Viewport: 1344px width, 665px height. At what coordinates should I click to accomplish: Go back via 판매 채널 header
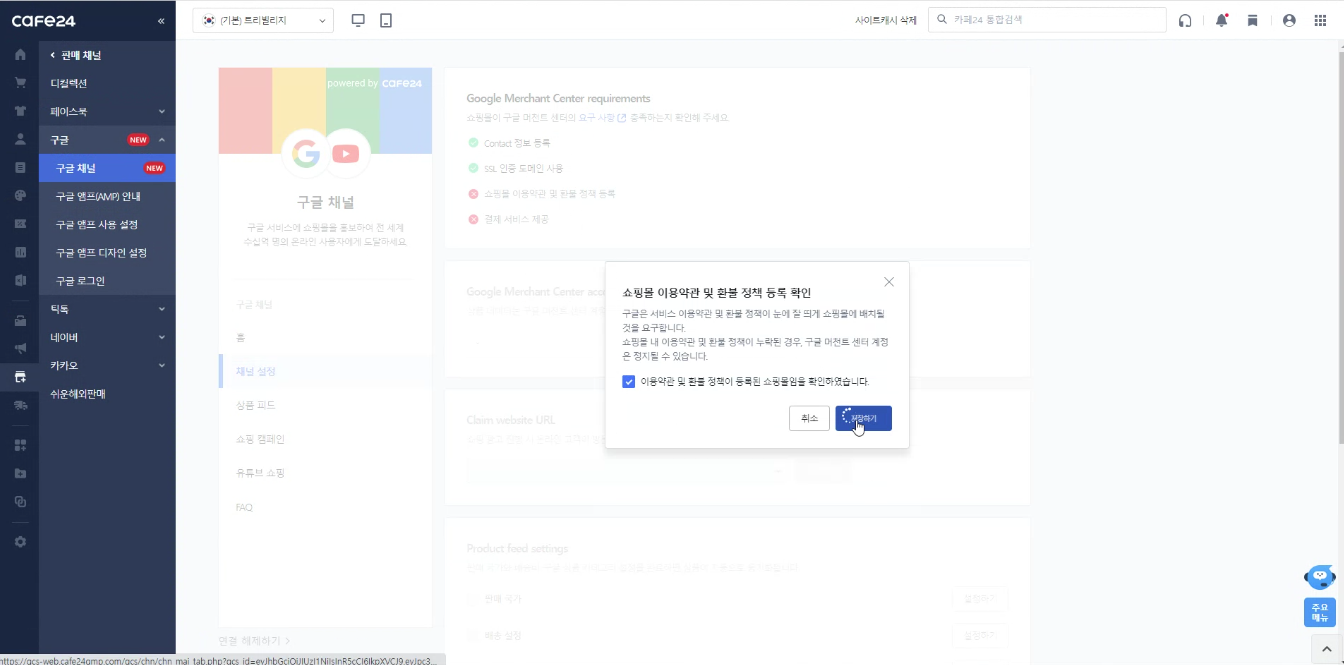coord(76,55)
